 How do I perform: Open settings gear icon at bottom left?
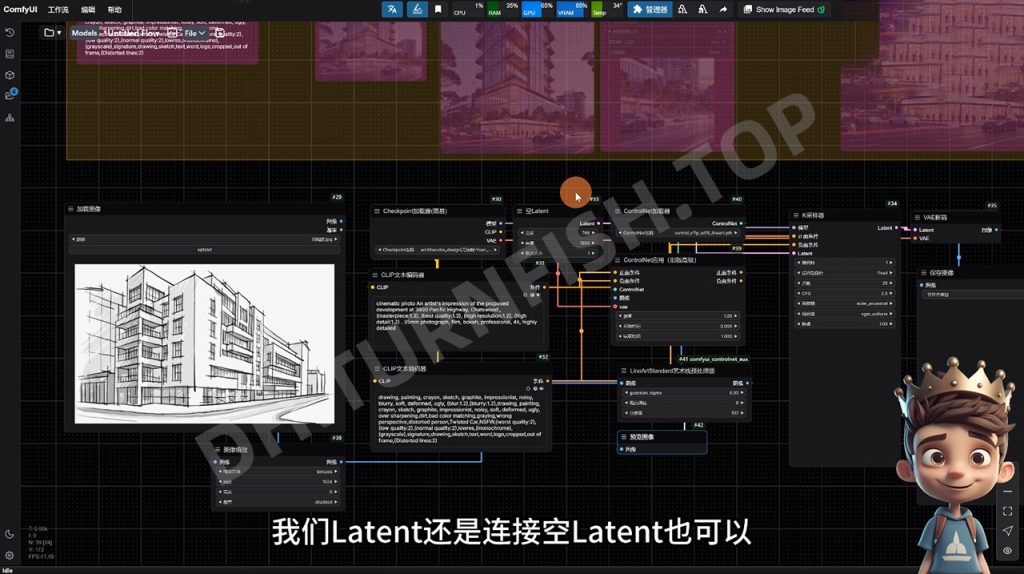(x=10, y=555)
